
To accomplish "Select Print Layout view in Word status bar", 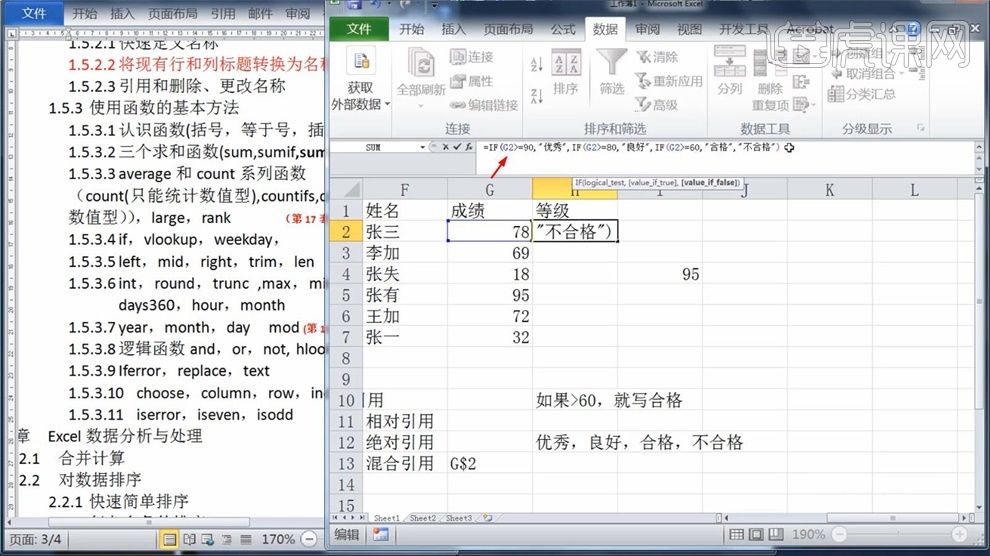I will pos(169,540).
